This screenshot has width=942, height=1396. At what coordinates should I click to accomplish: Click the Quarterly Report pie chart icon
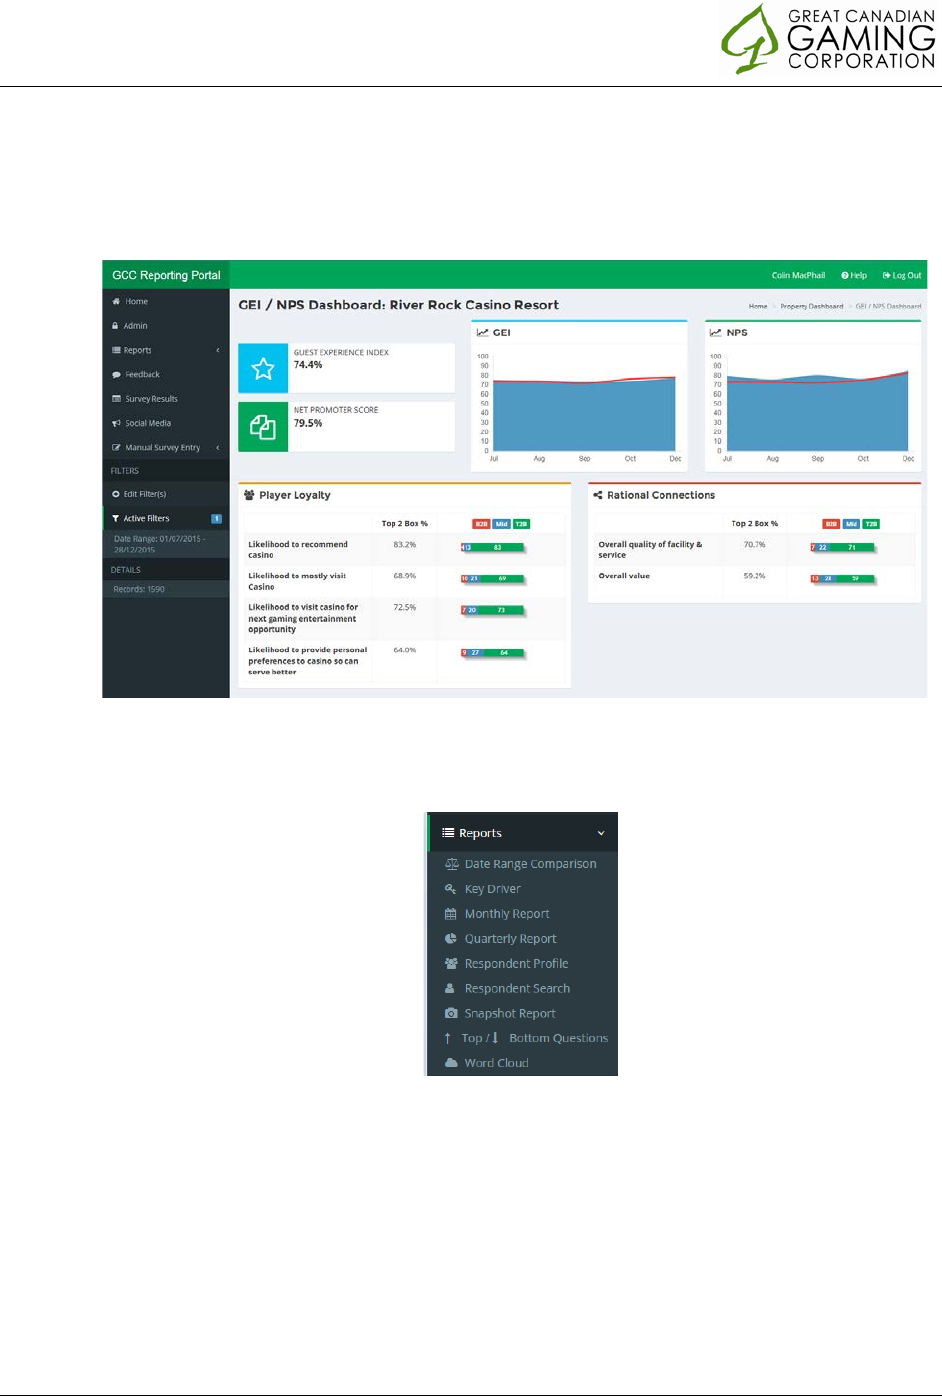(451, 939)
